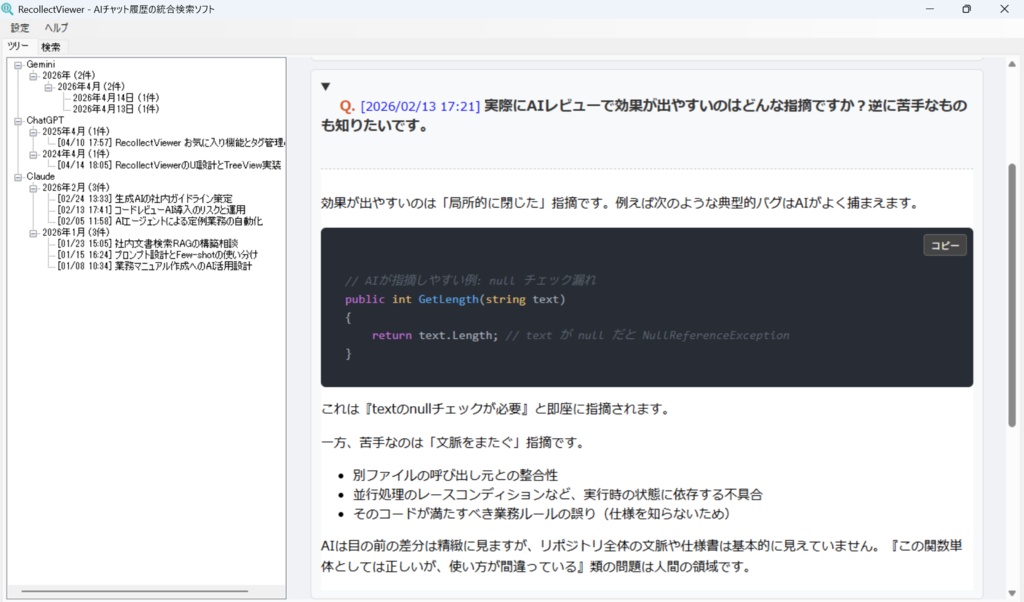This screenshot has height=602, width=1024.
Task: Click the RecollectViewer magnifier app icon
Action: 7,9
